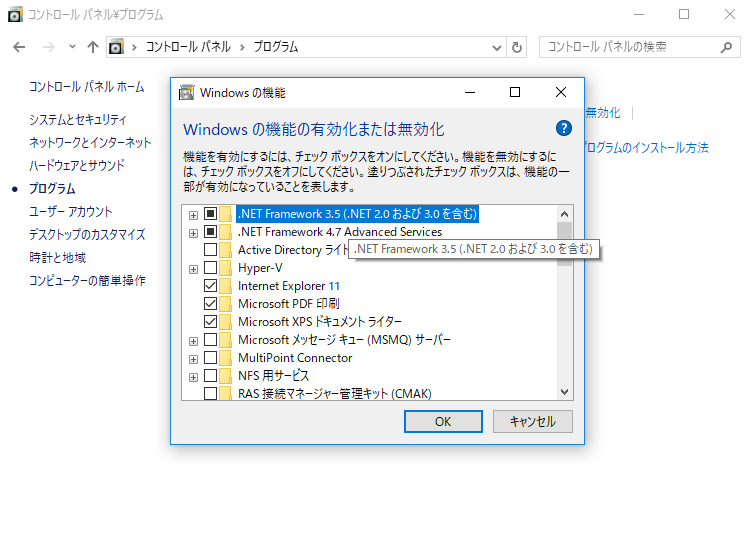Open システムとセキュリティ category
Image resolution: width=753 pixels, height=536 pixels.
tap(77, 119)
